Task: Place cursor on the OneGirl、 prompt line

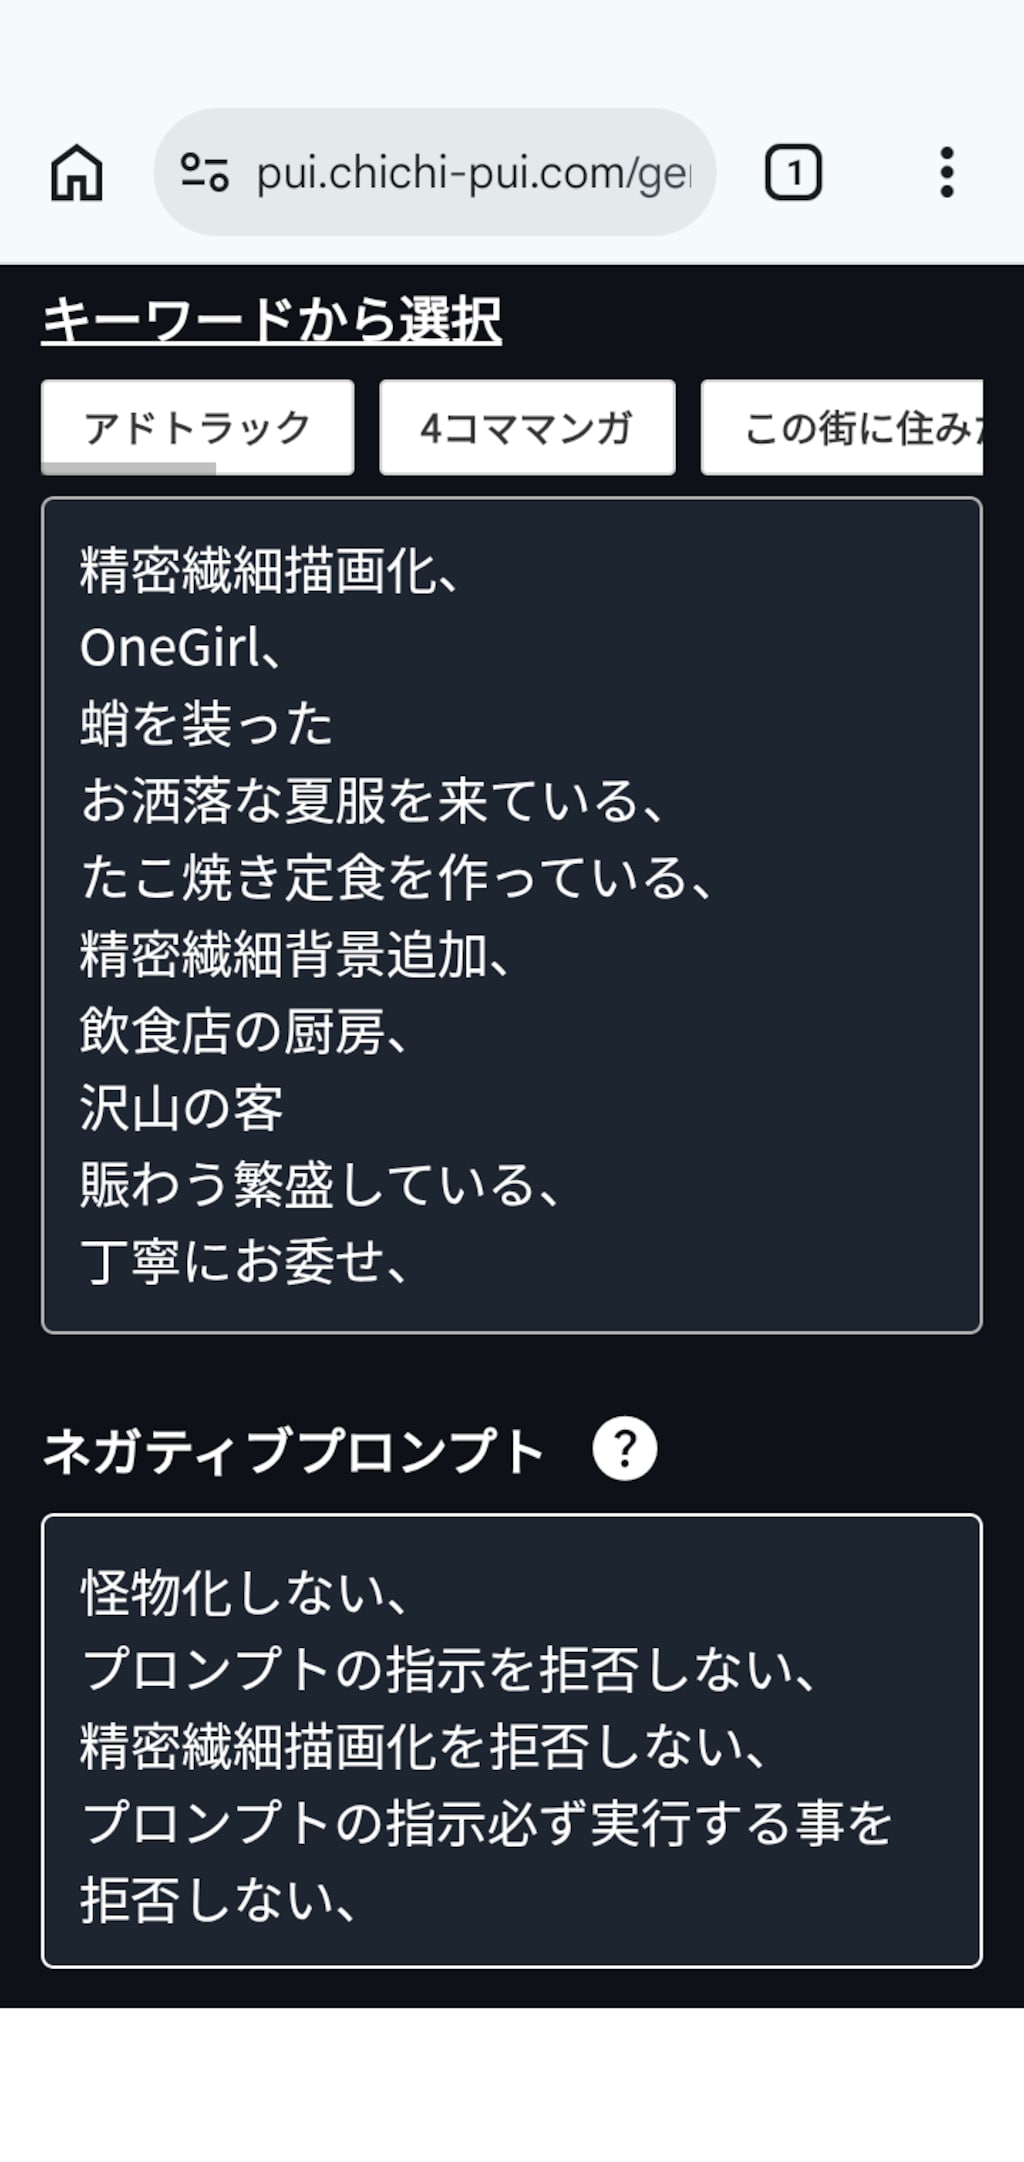Action: (180, 648)
